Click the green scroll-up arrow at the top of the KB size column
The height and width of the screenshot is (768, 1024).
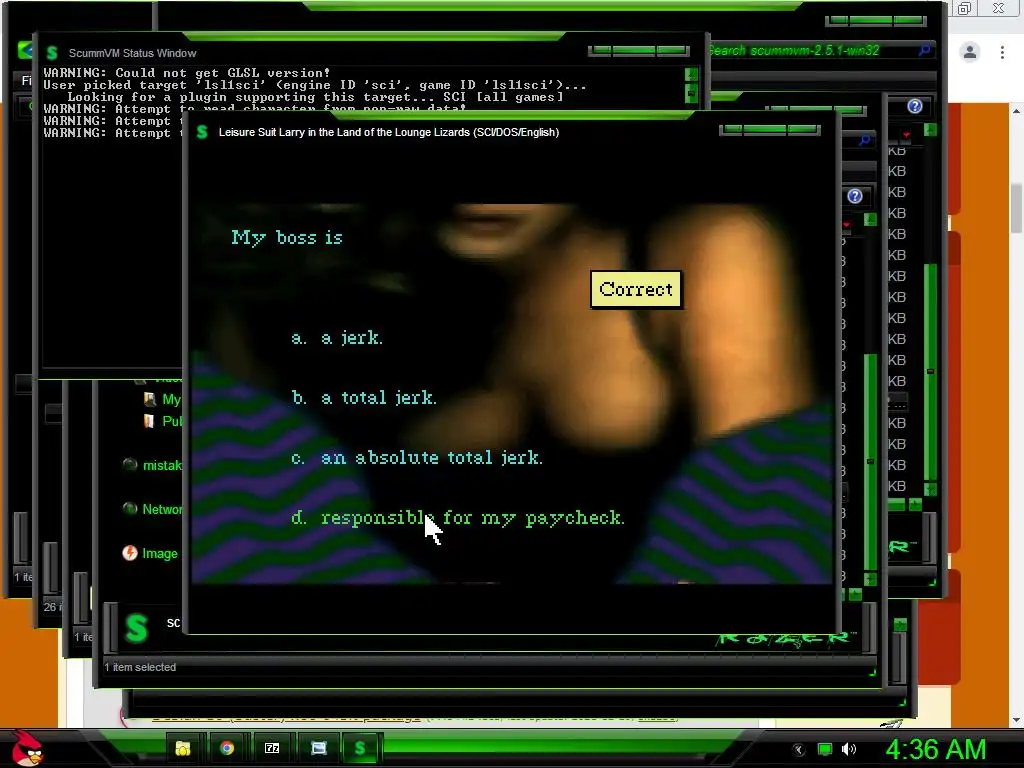(930, 130)
